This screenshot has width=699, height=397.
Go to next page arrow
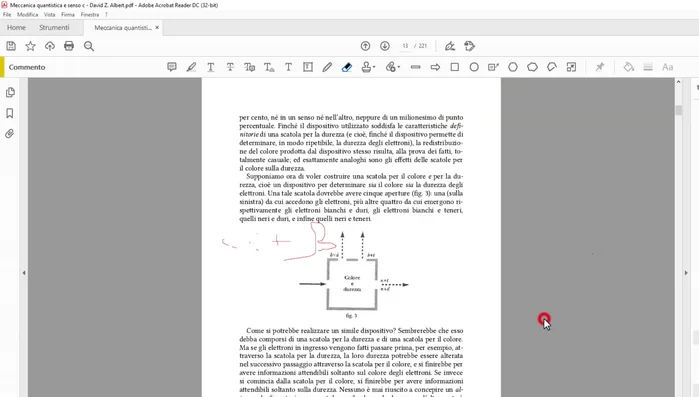[x=385, y=46]
